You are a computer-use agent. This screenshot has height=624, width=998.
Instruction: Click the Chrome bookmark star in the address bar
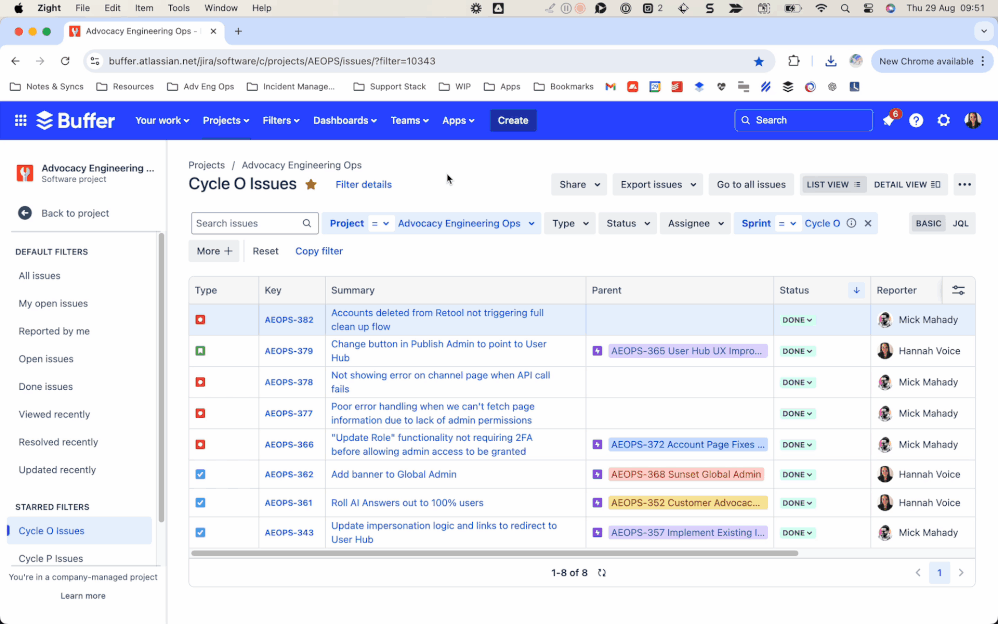point(758,61)
